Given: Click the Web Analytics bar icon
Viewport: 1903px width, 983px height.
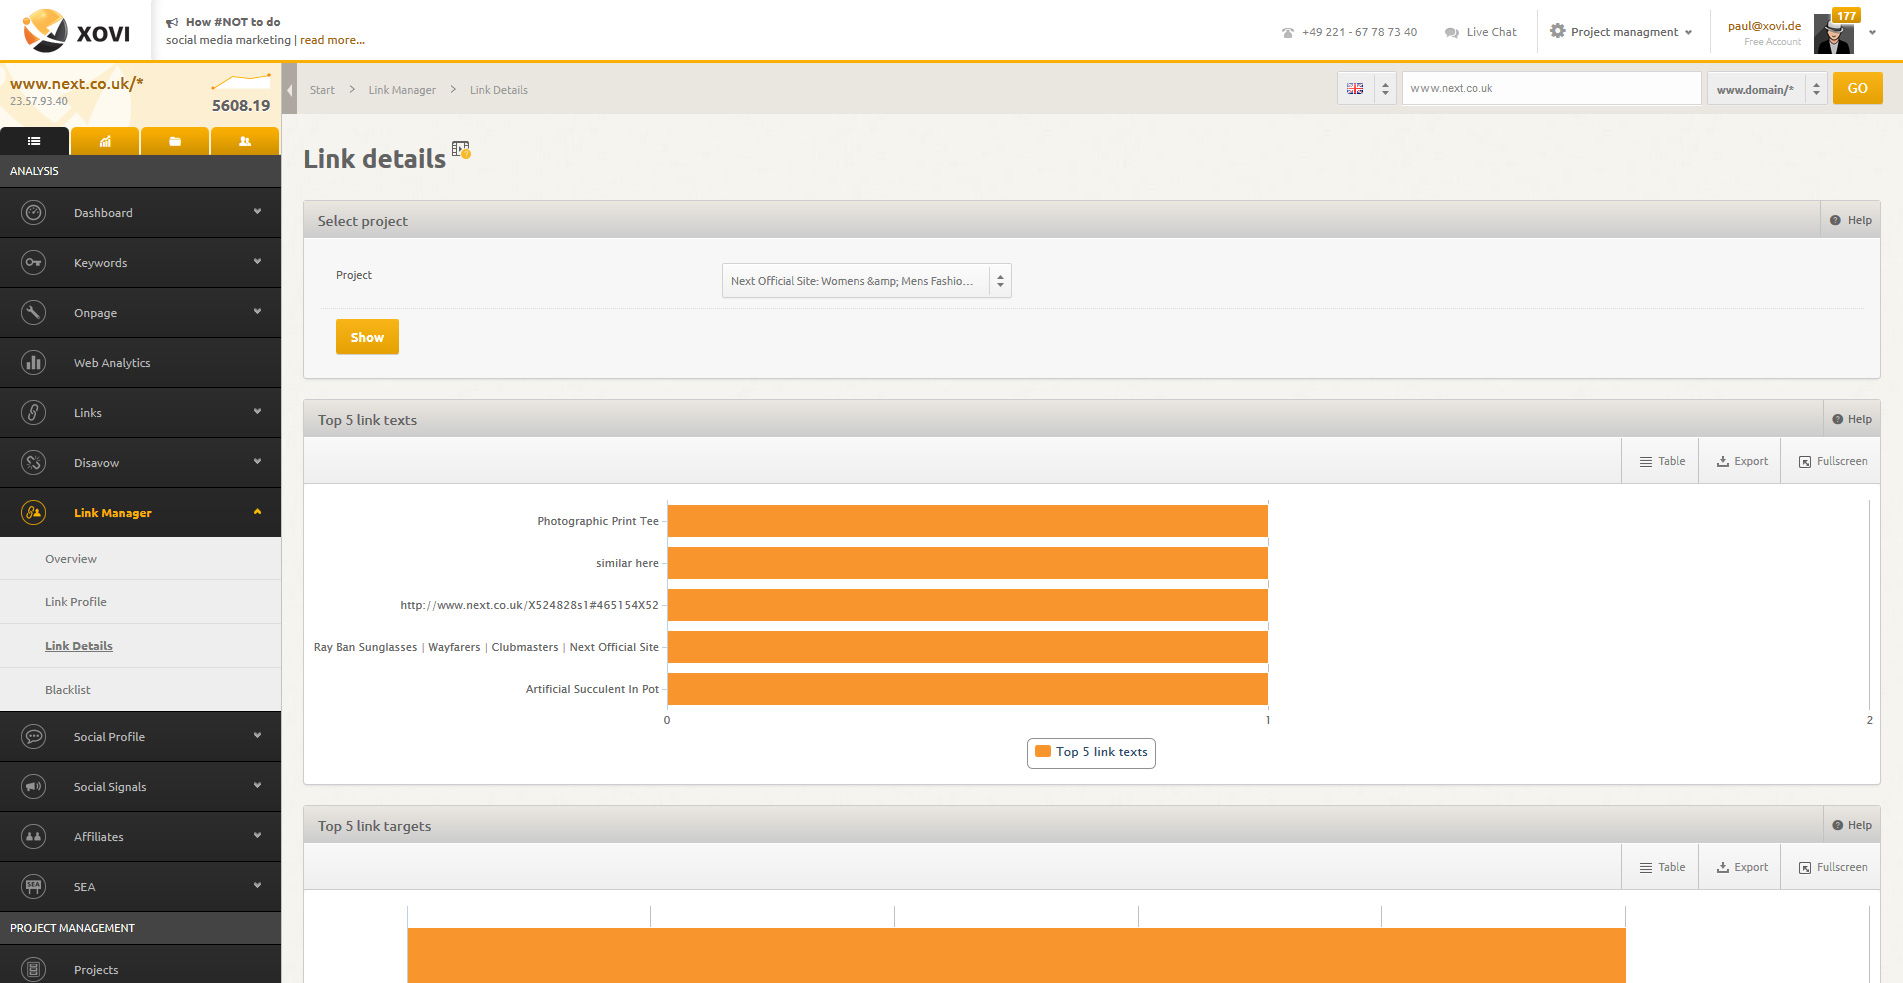Looking at the screenshot, I should pos(34,363).
